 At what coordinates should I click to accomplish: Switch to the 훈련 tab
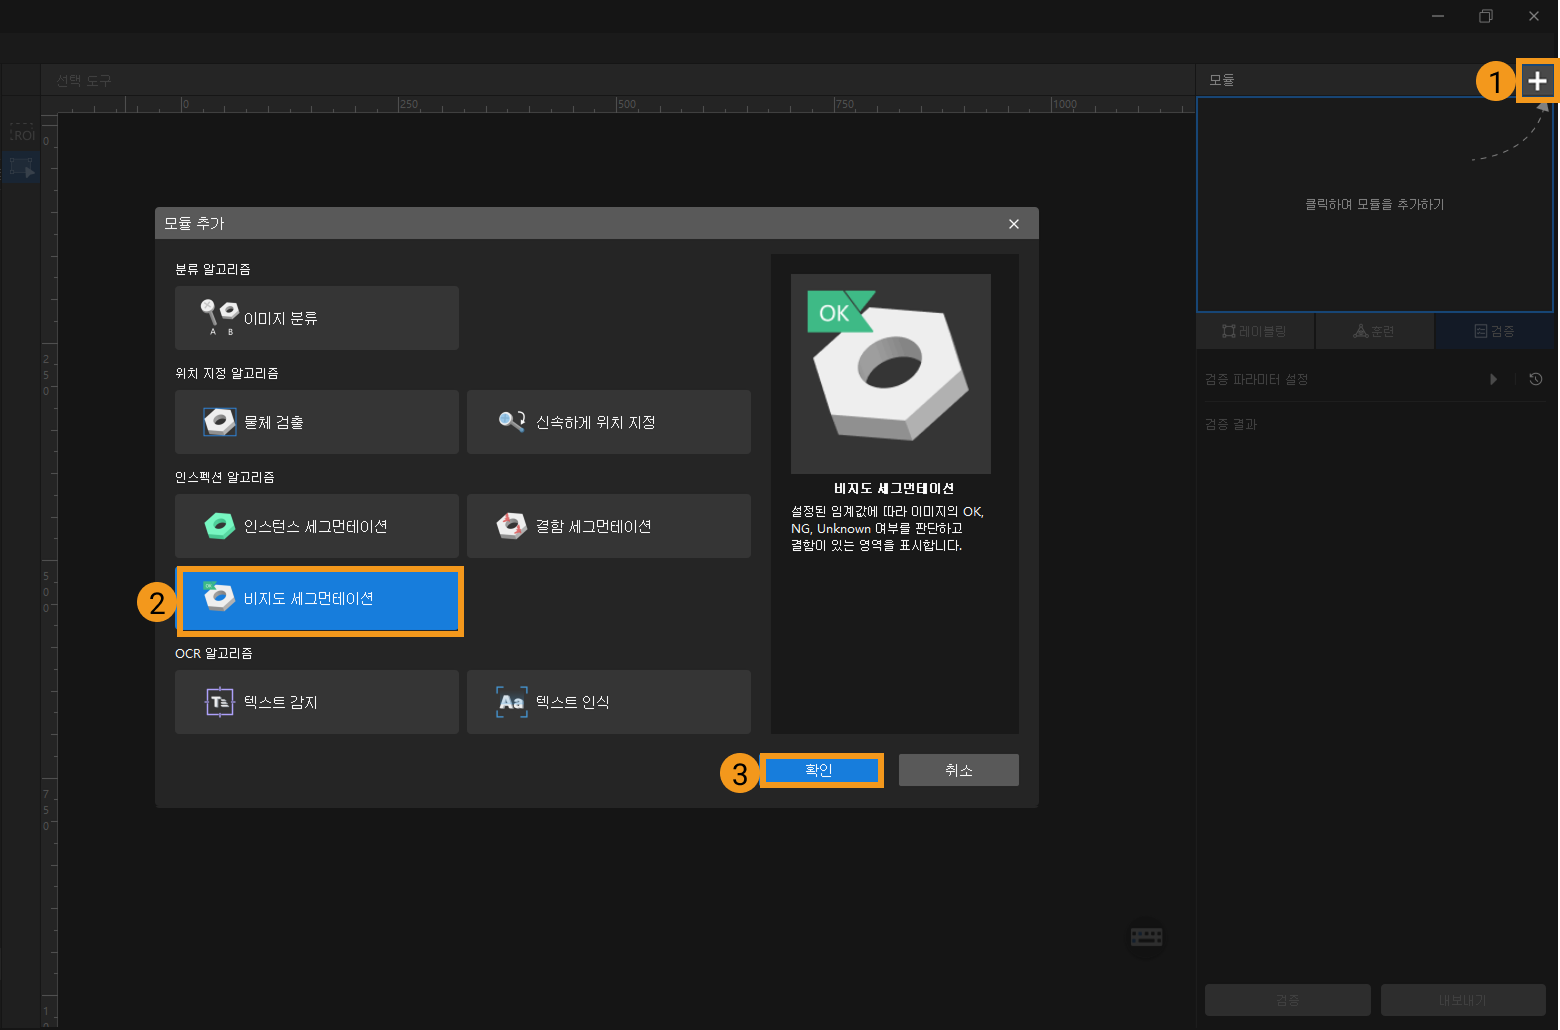click(x=1374, y=331)
